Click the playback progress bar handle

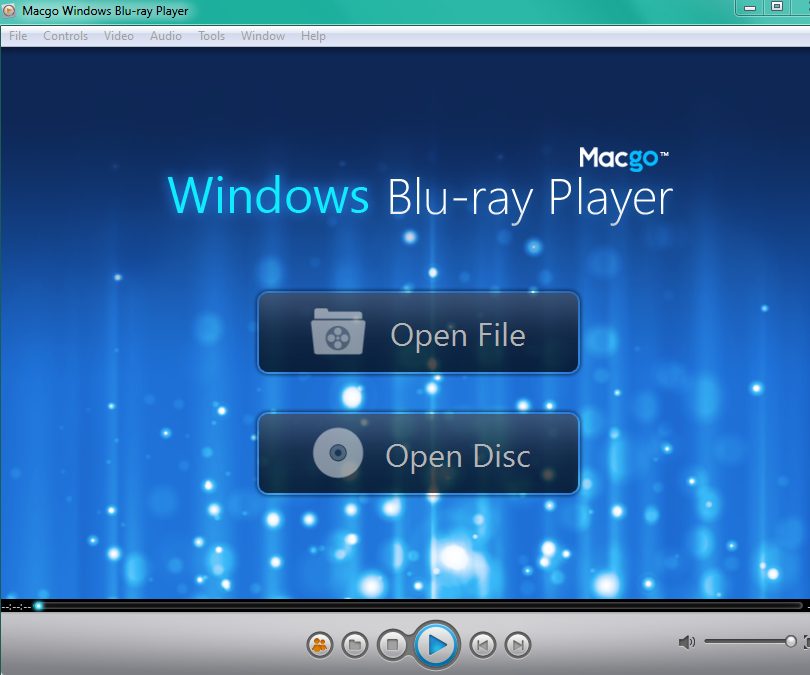click(x=38, y=606)
